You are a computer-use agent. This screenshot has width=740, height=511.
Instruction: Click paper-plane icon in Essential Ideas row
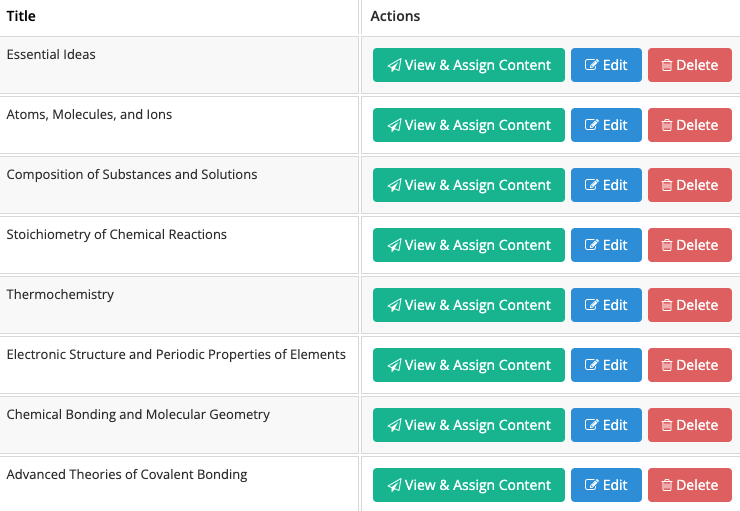click(x=395, y=65)
